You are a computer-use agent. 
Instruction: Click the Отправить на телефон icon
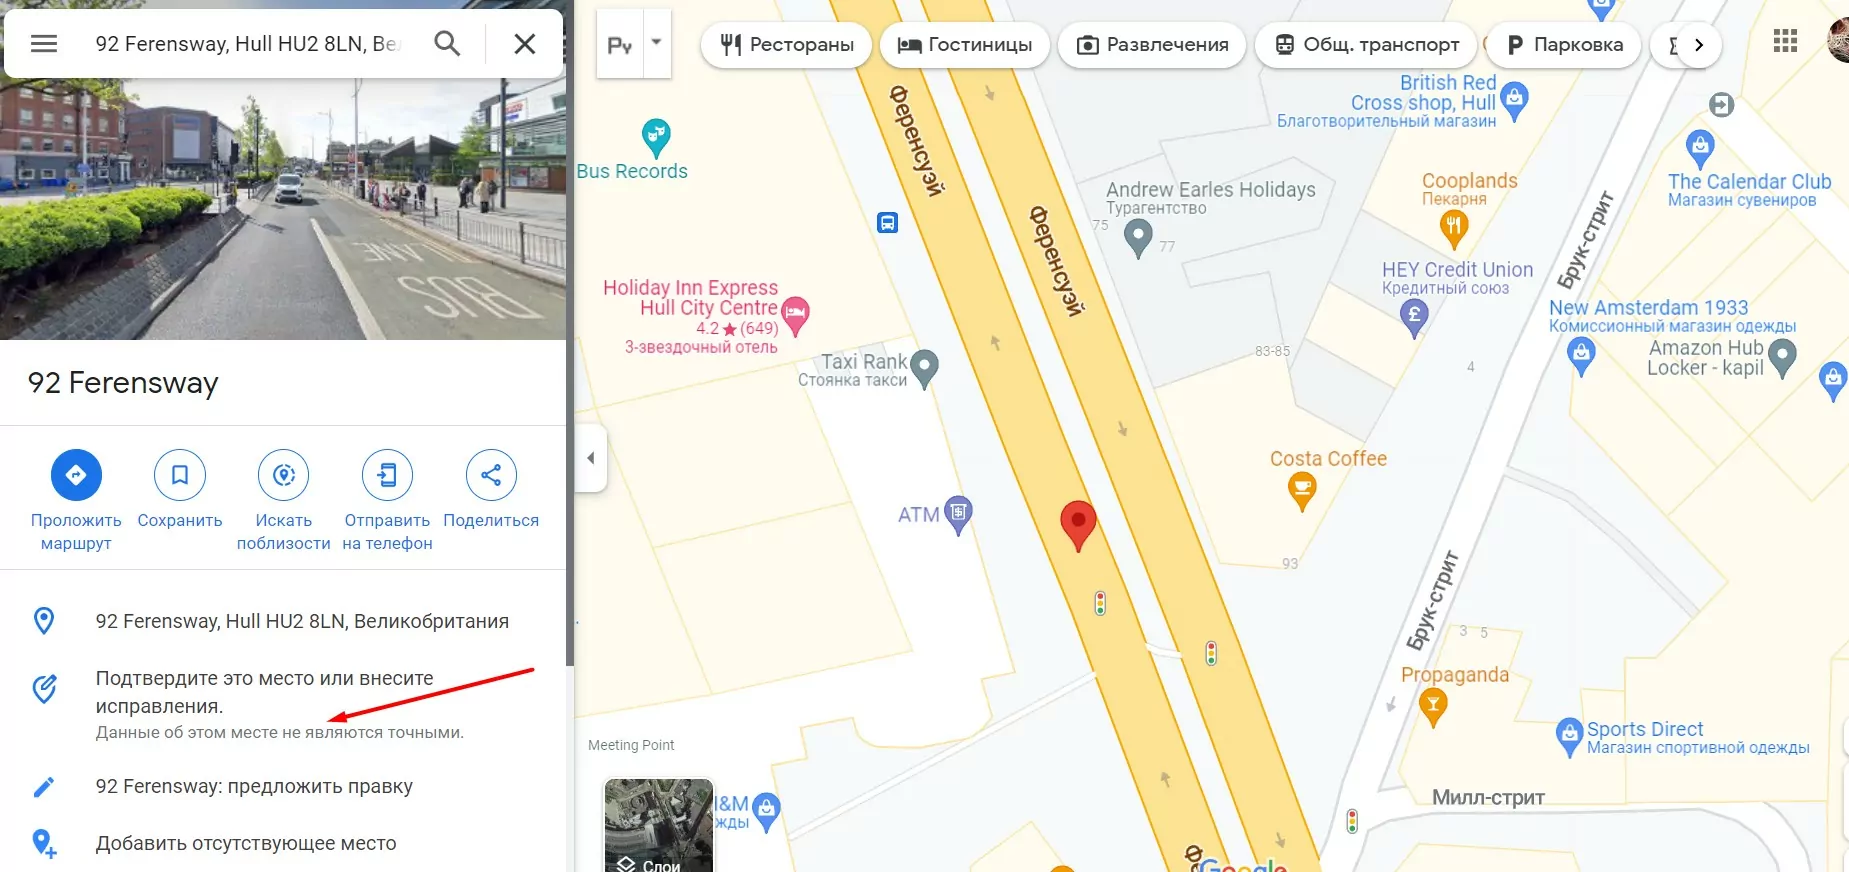coord(387,475)
